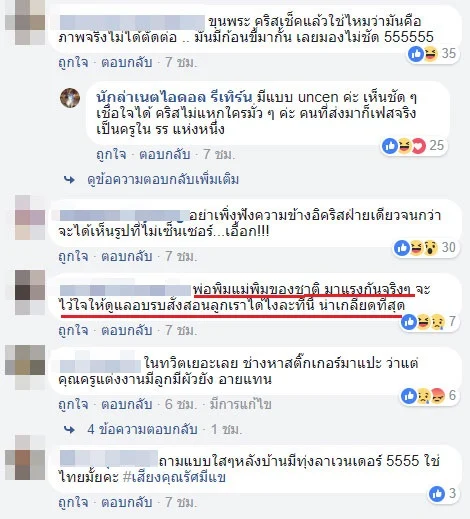Viewport: 470px width, 519px height.
Task: Open profile นักล่าเนตไอดอล รีเทิร์น
Action: (x=174, y=97)
